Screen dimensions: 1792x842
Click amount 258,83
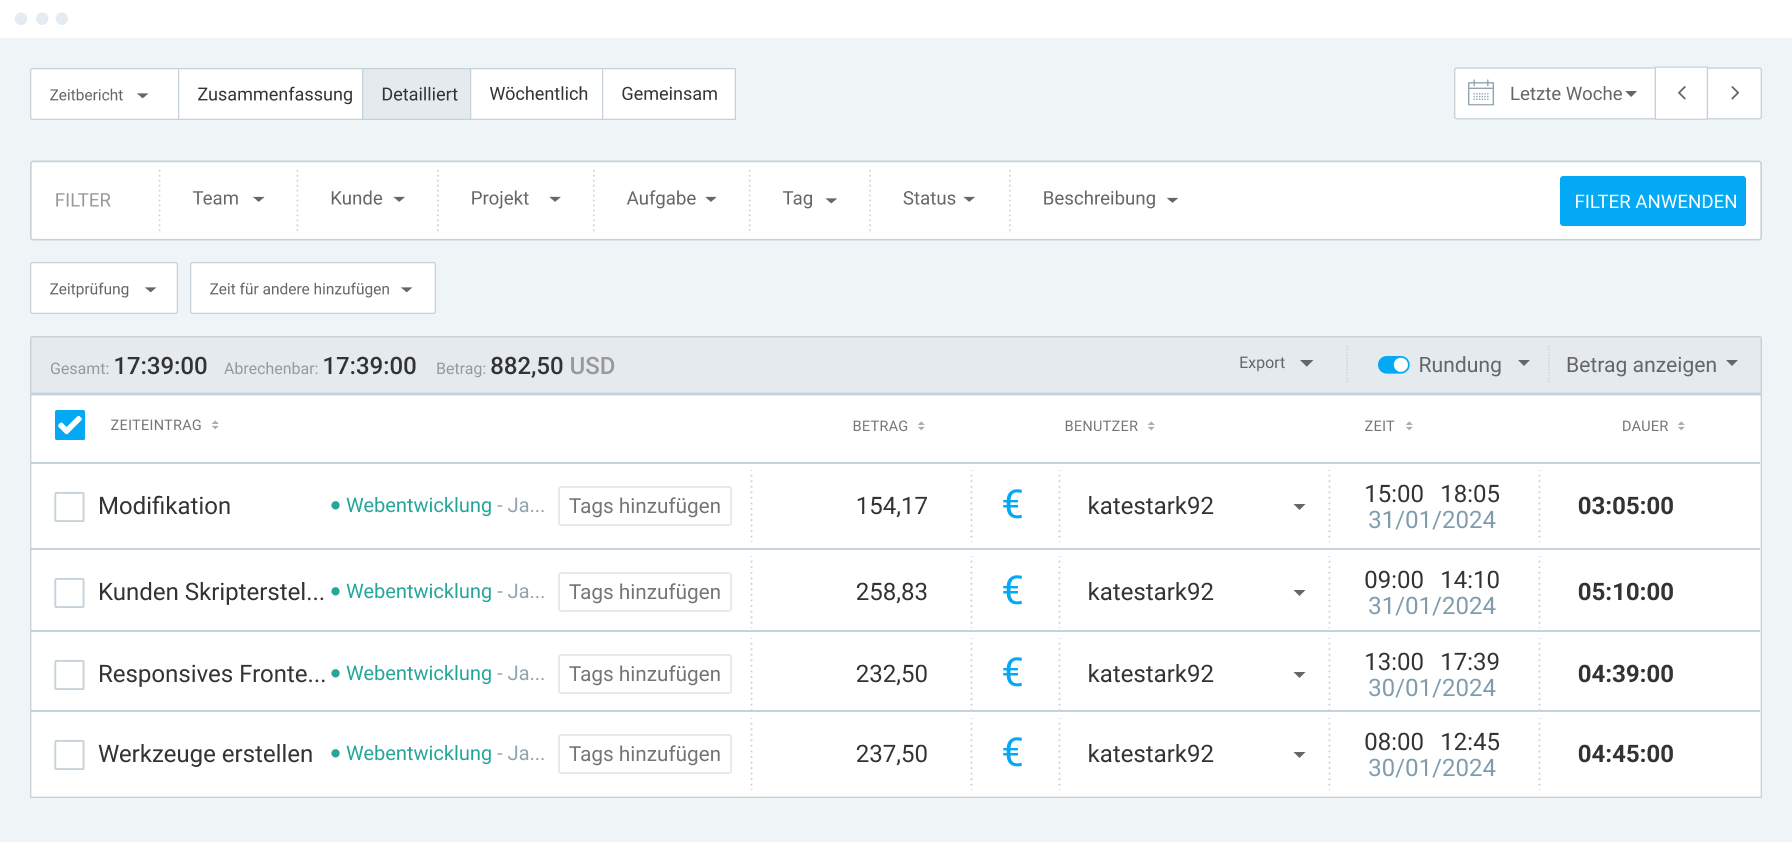click(x=892, y=592)
